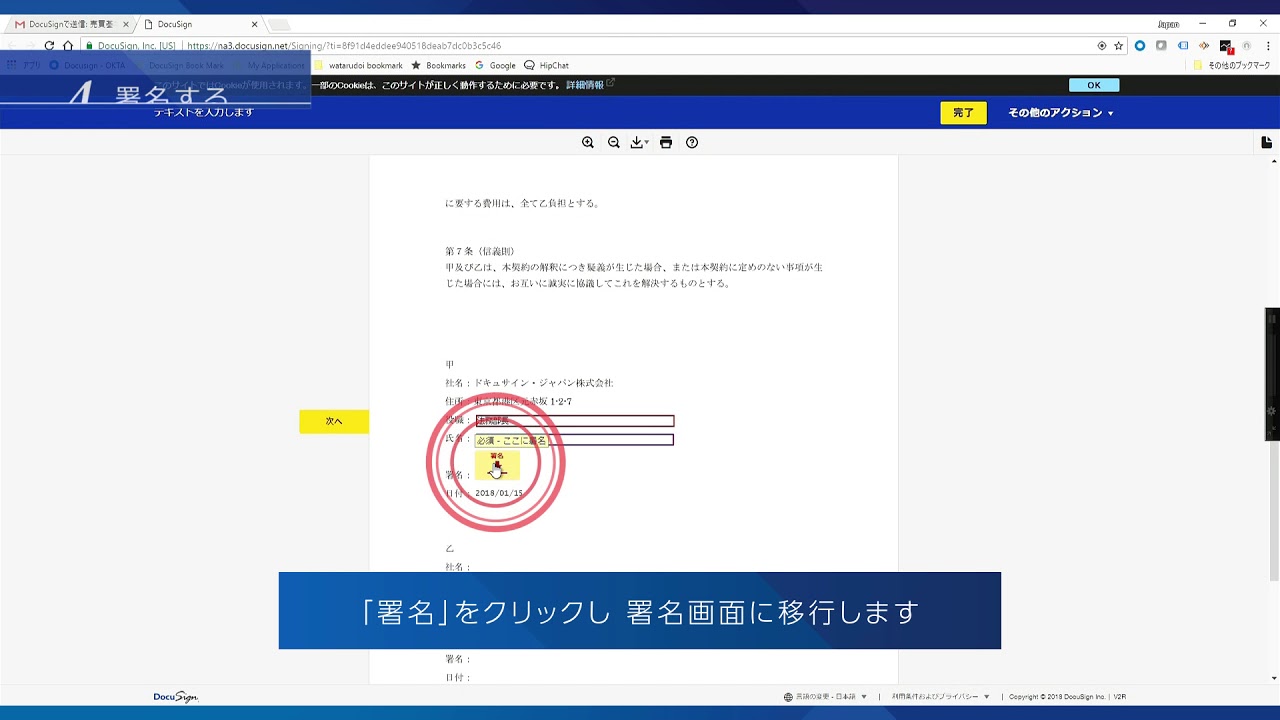The height and width of the screenshot is (720, 1280).
Task: Click the gray square extension icon
Action: click(x=1161, y=46)
